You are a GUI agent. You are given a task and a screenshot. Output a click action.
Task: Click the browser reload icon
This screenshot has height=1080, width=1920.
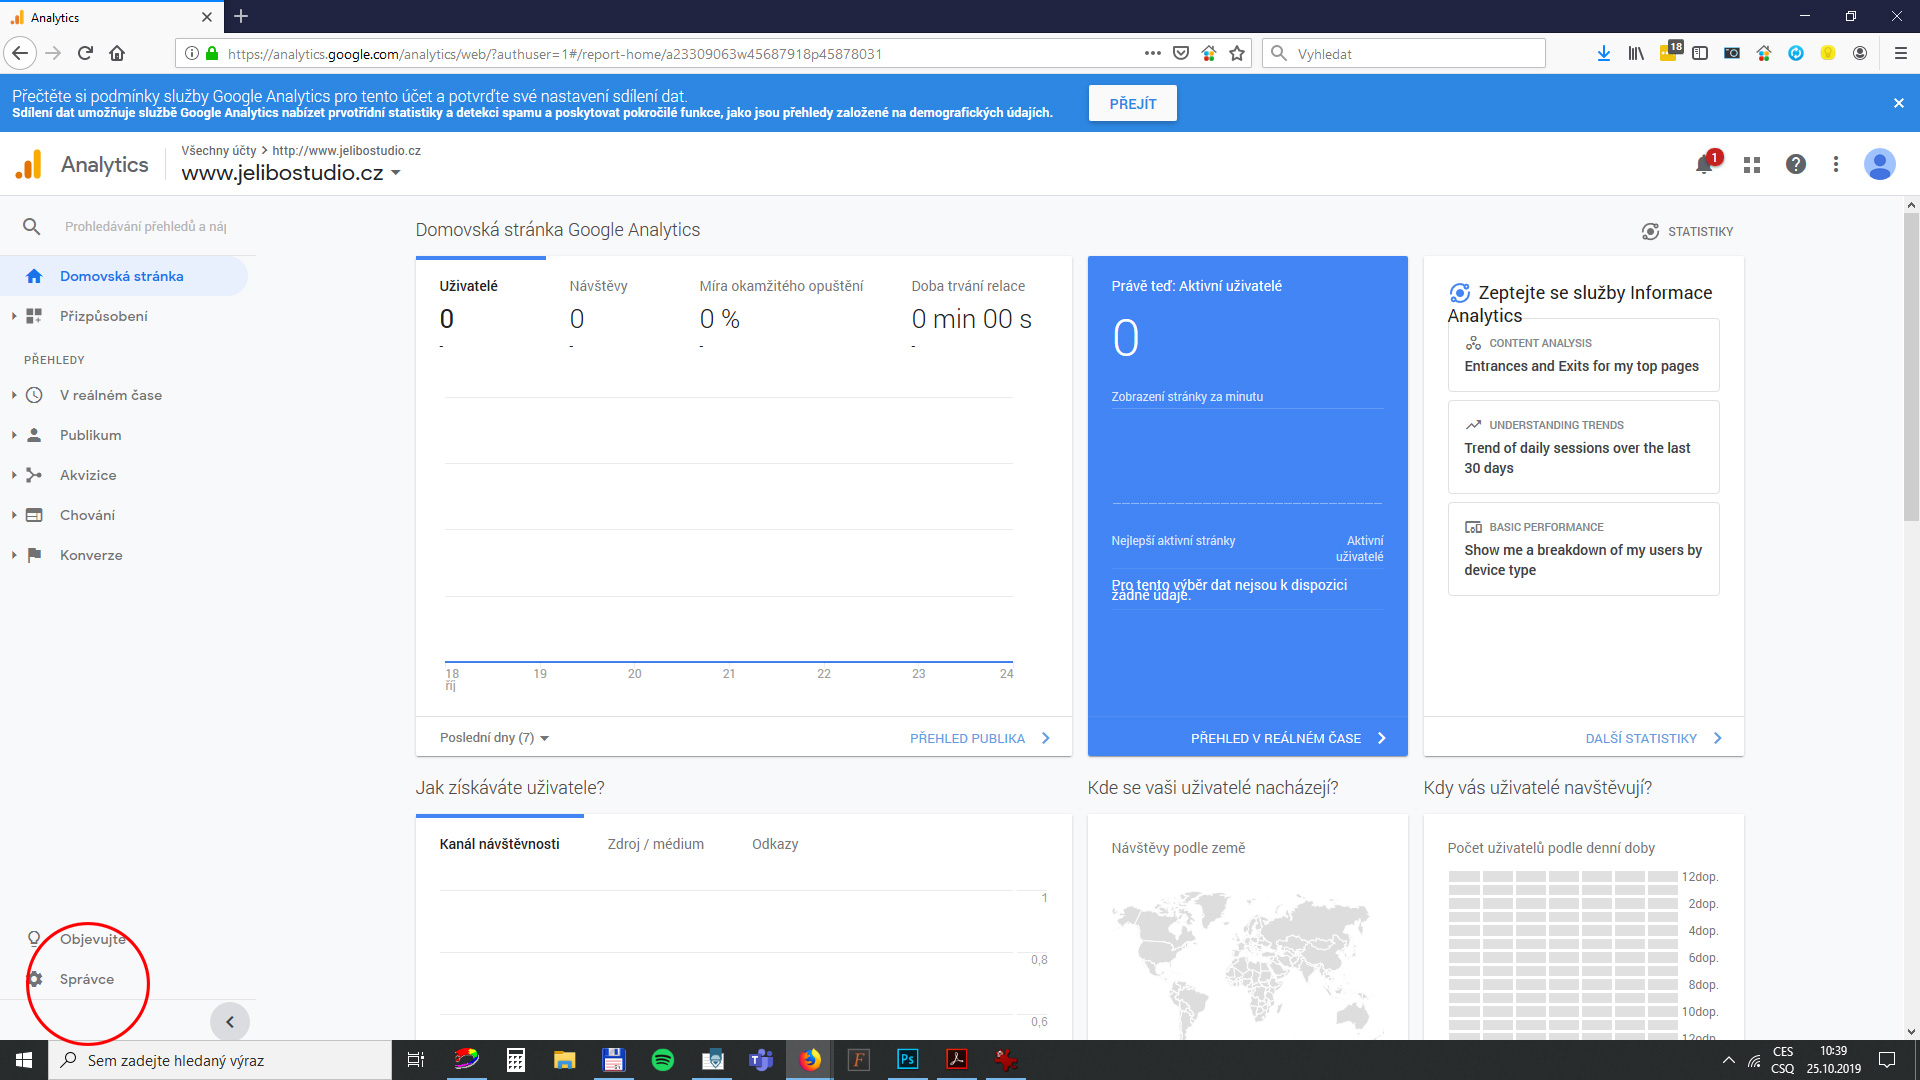[85, 53]
